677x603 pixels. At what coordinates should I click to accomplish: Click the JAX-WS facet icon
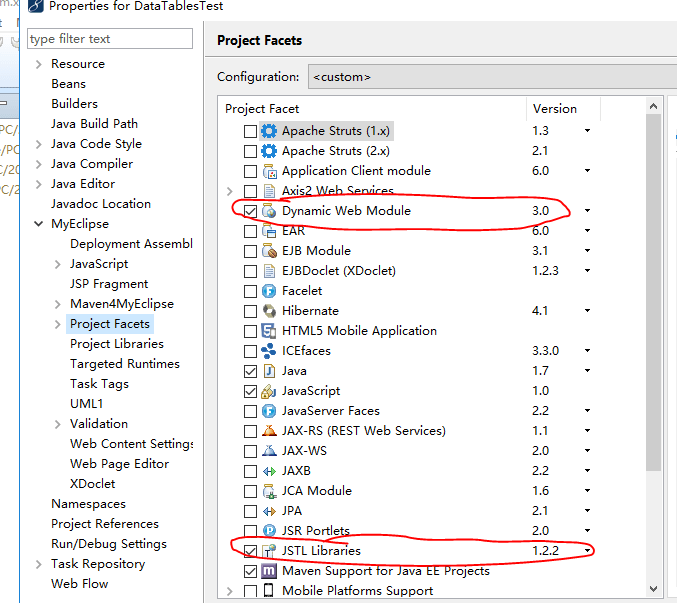coord(269,451)
